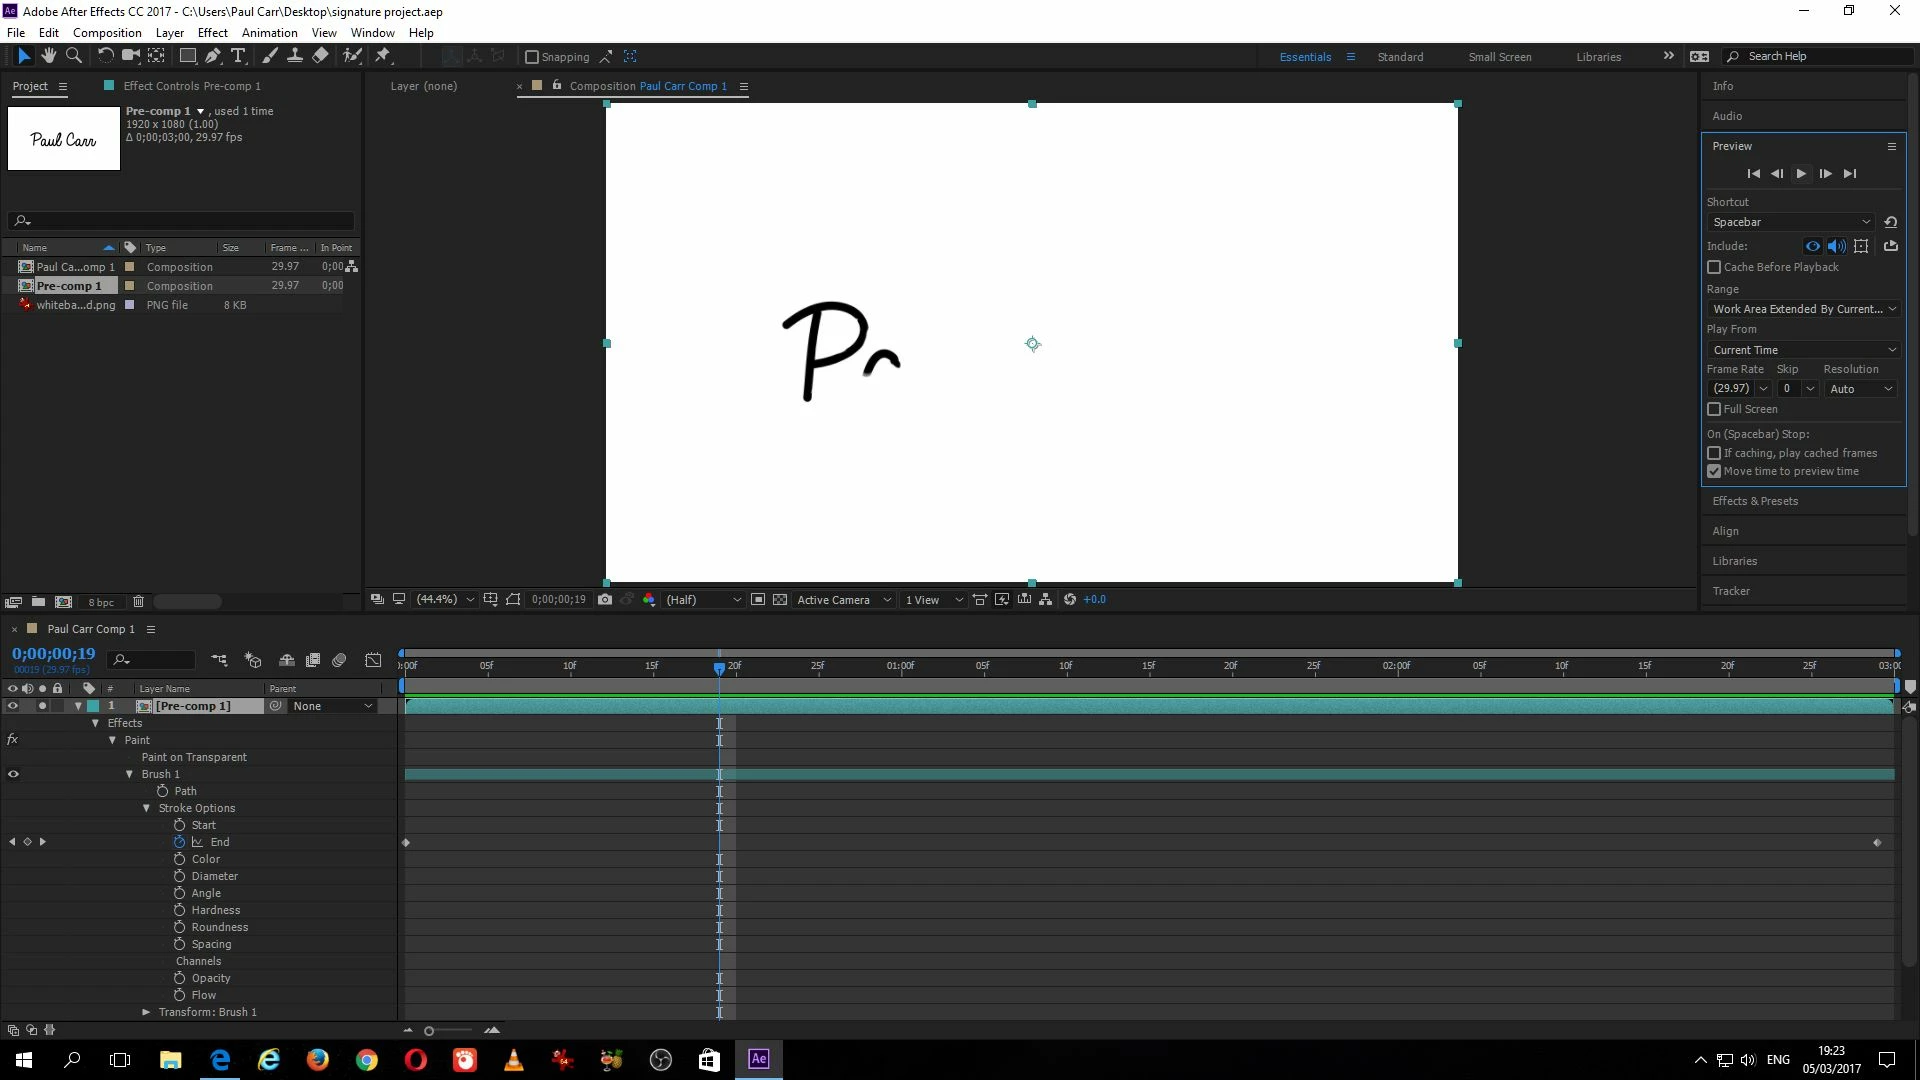Click the End keyframe at timeline start

tap(406, 843)
